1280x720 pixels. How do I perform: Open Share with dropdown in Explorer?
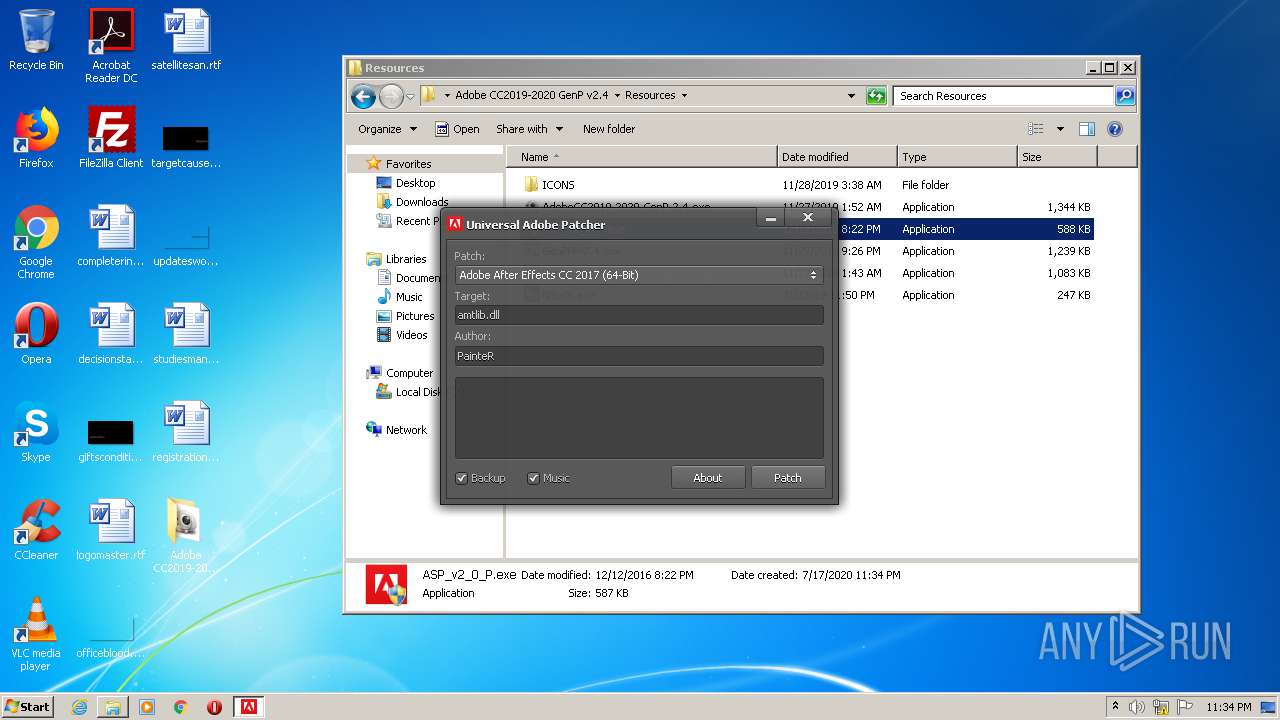[529, 129]
